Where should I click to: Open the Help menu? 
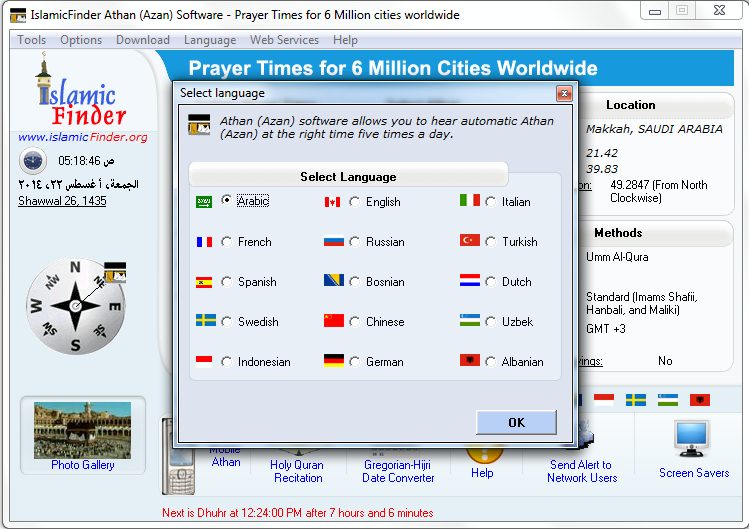pos(345,40)
